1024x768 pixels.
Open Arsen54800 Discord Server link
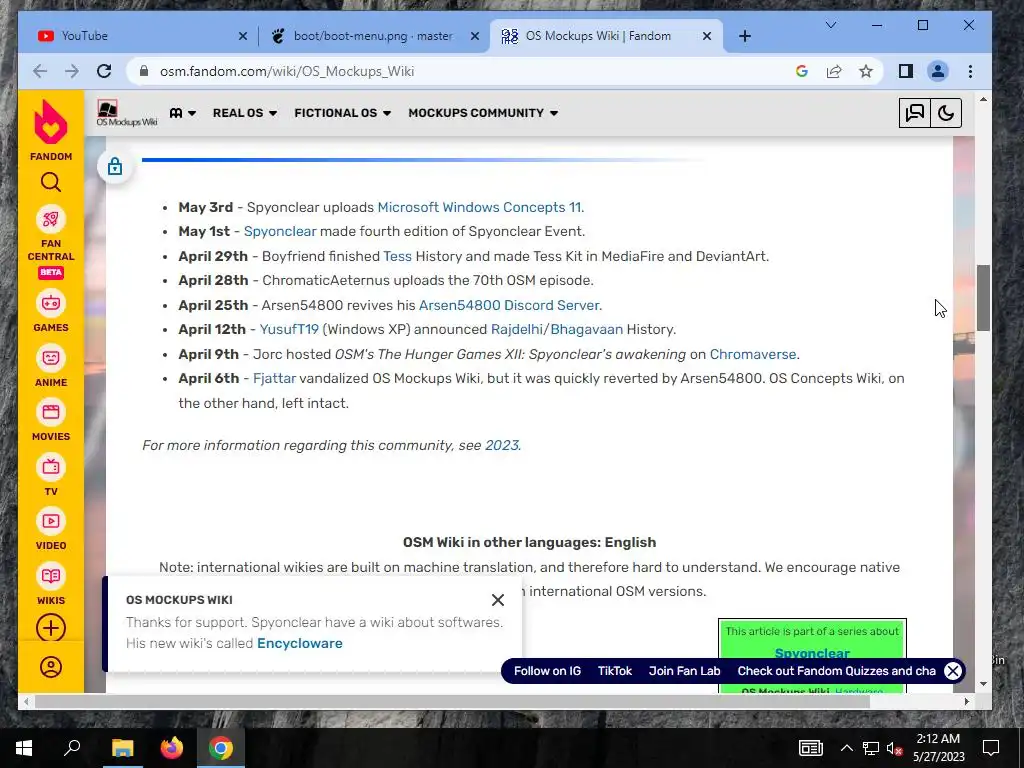tap(509, 305)
